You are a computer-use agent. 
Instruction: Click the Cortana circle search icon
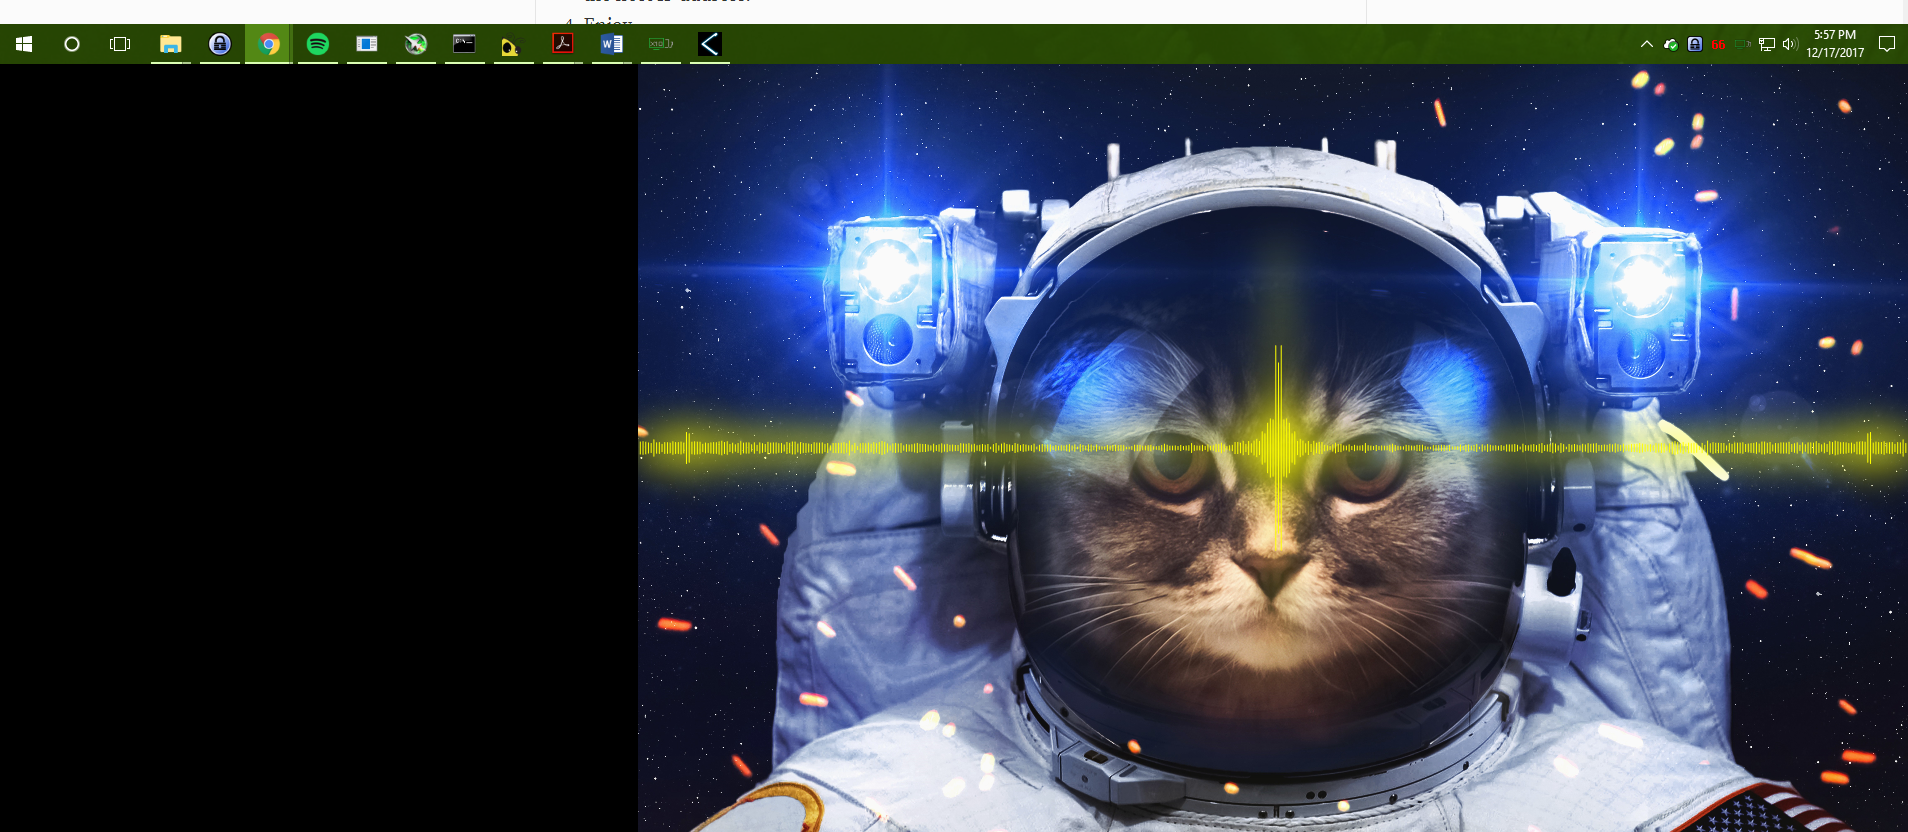[x=72, y=44]
